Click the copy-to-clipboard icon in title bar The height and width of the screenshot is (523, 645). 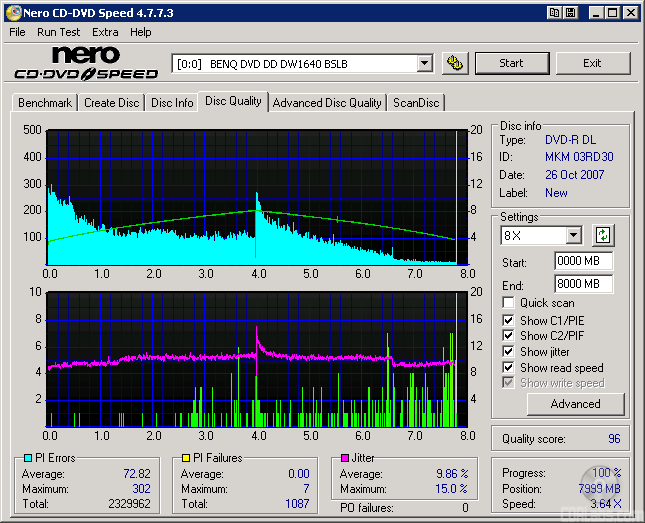click(x=553, y=13)
